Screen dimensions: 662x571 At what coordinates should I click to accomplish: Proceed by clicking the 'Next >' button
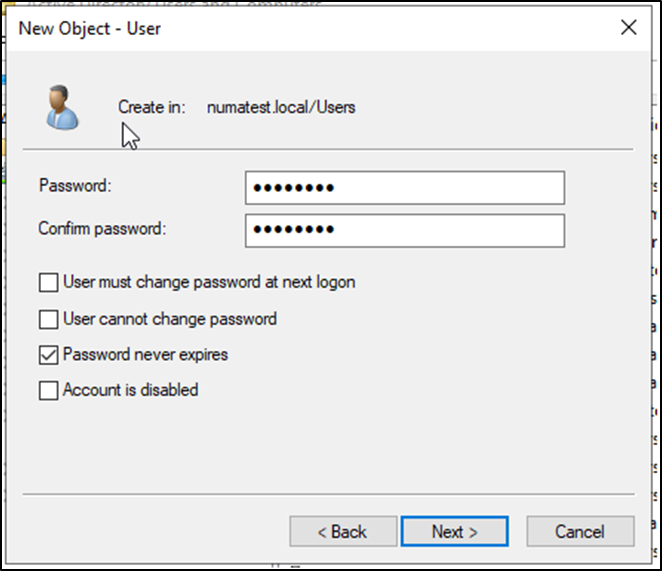454,532
